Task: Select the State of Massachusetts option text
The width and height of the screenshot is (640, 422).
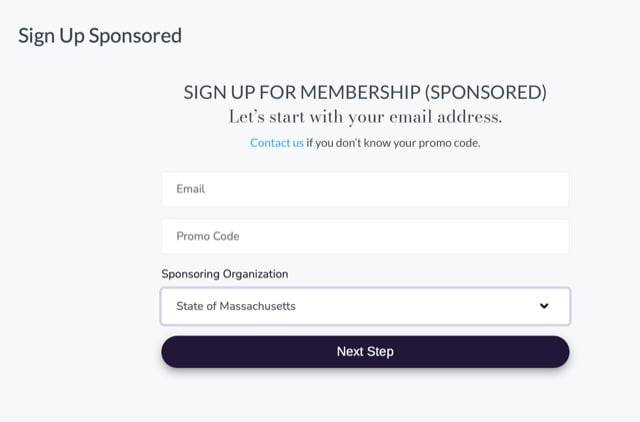Action: pyautogui.click(x=236, y=306)
